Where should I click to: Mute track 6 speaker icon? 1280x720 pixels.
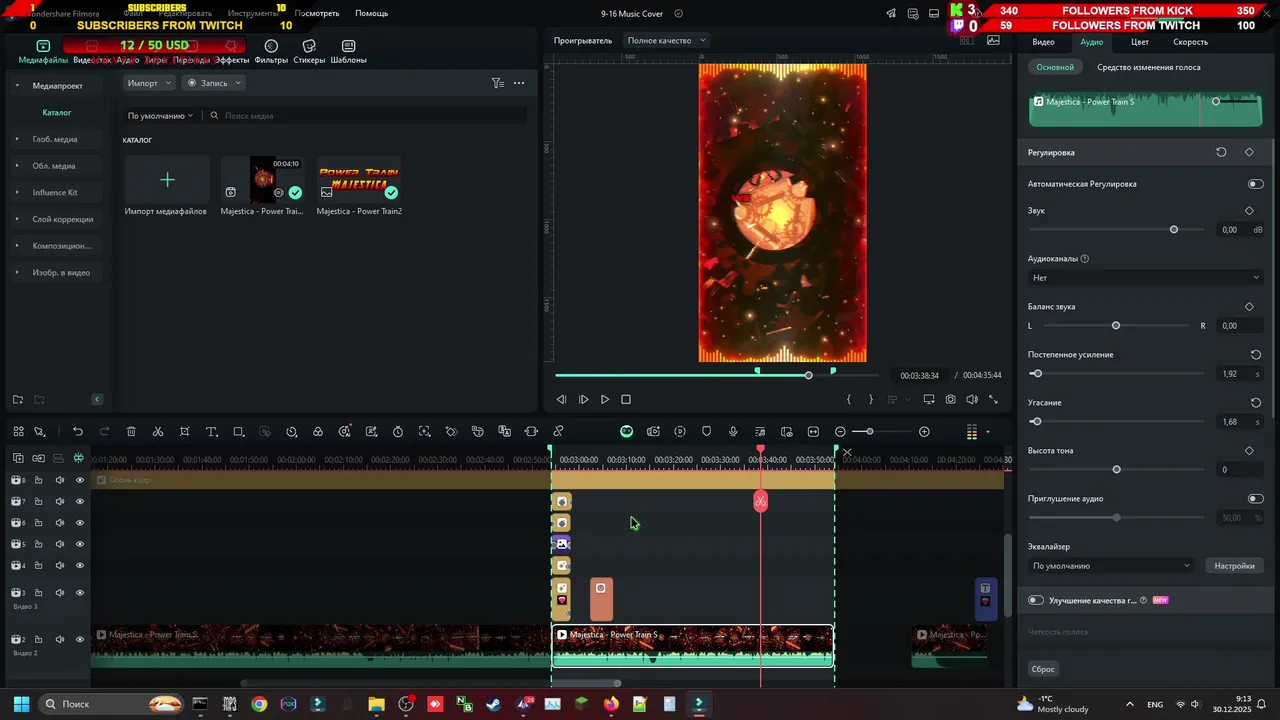click(59, 523)
